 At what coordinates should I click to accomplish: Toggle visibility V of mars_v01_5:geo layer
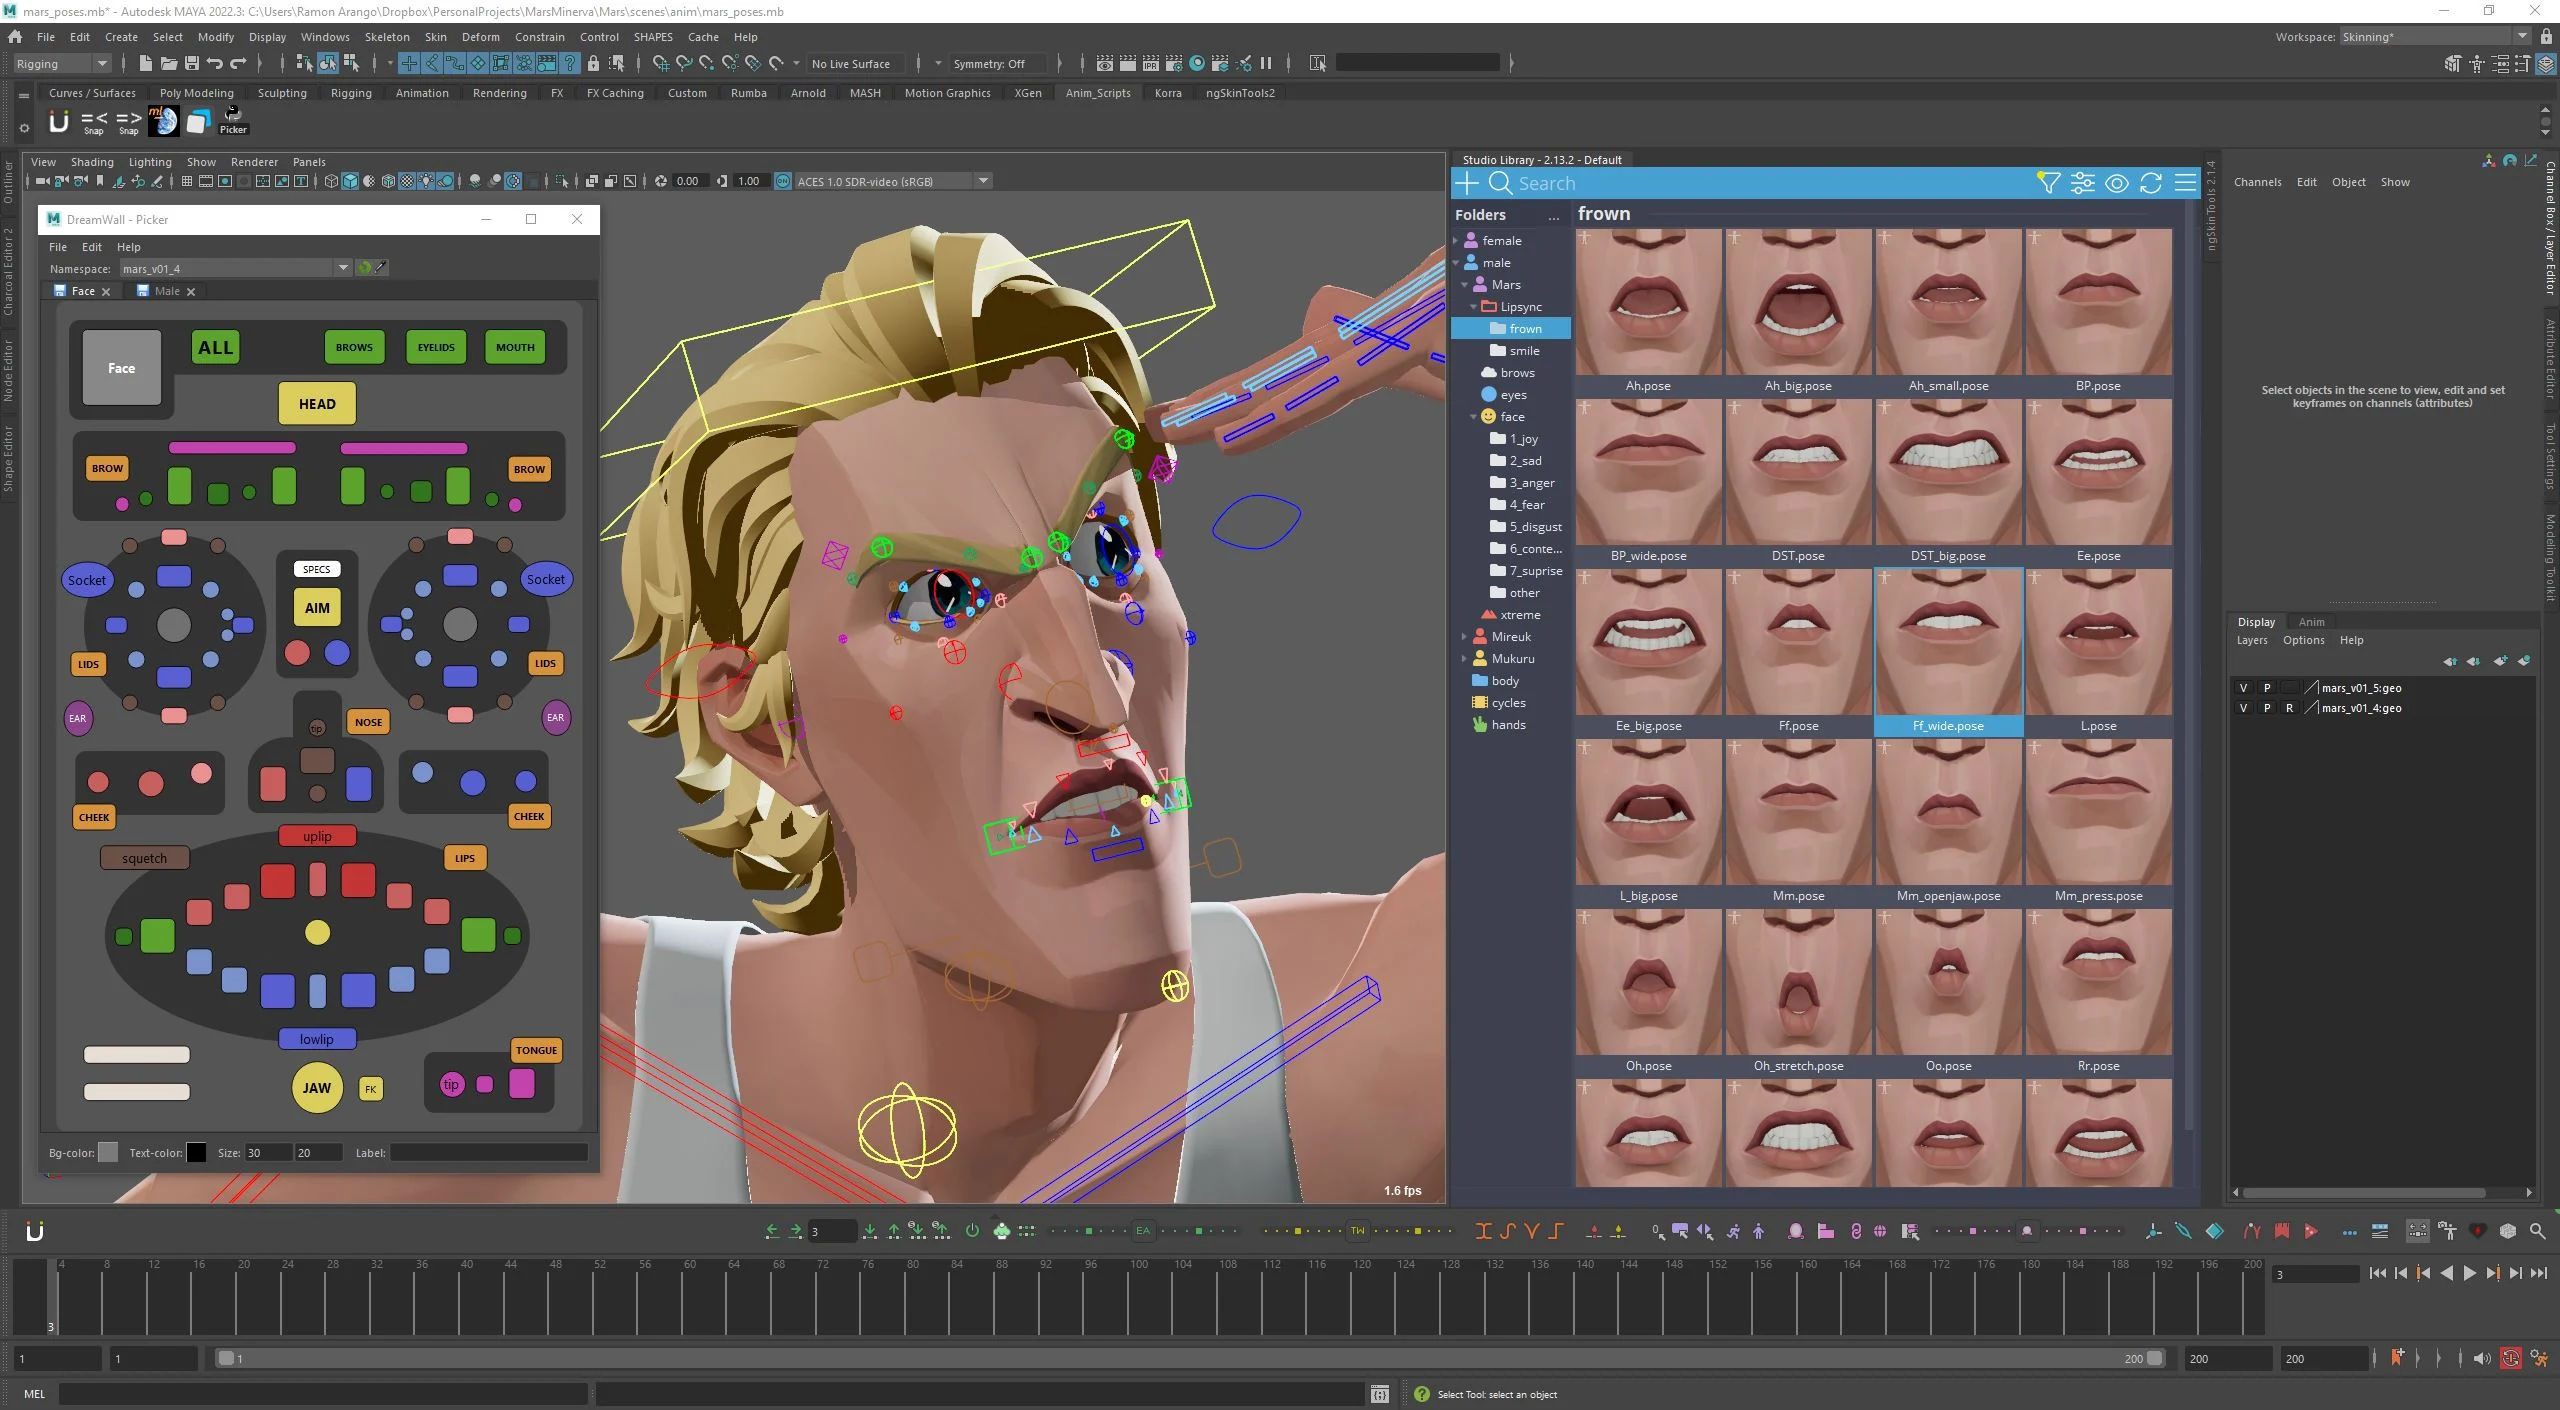tap(2243, 688)
